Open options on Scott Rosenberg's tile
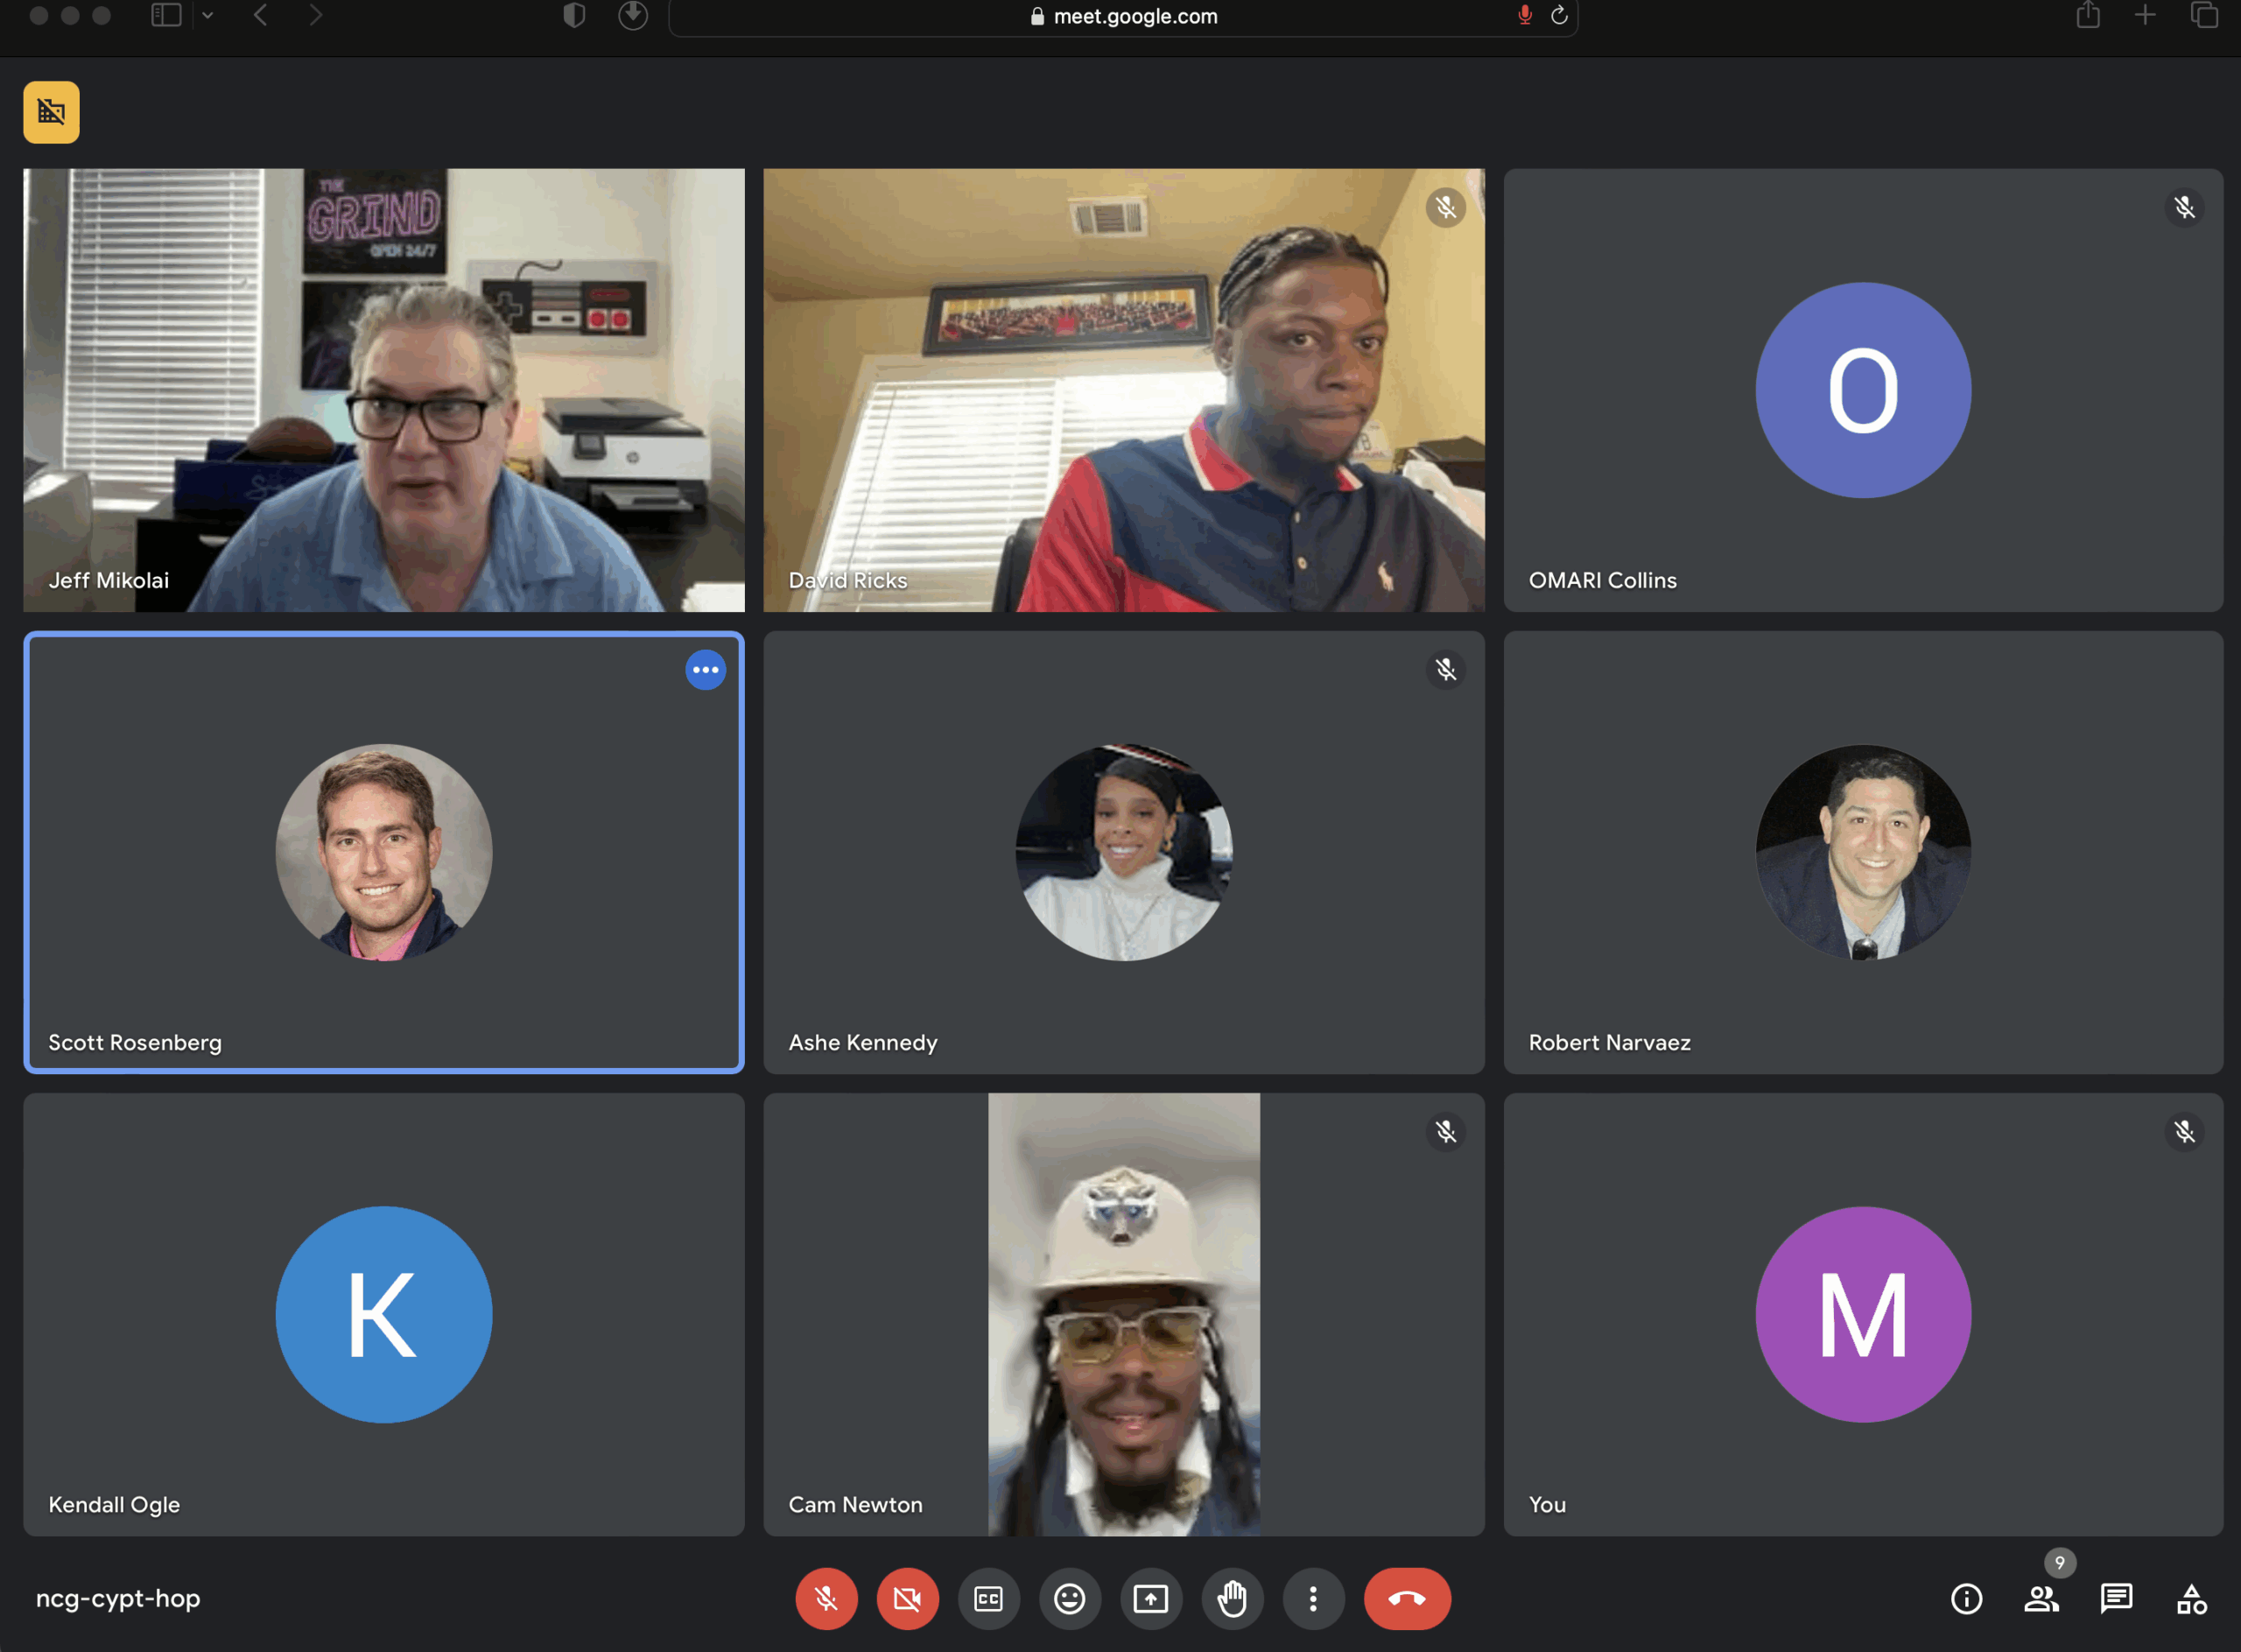 click(705, 670)
